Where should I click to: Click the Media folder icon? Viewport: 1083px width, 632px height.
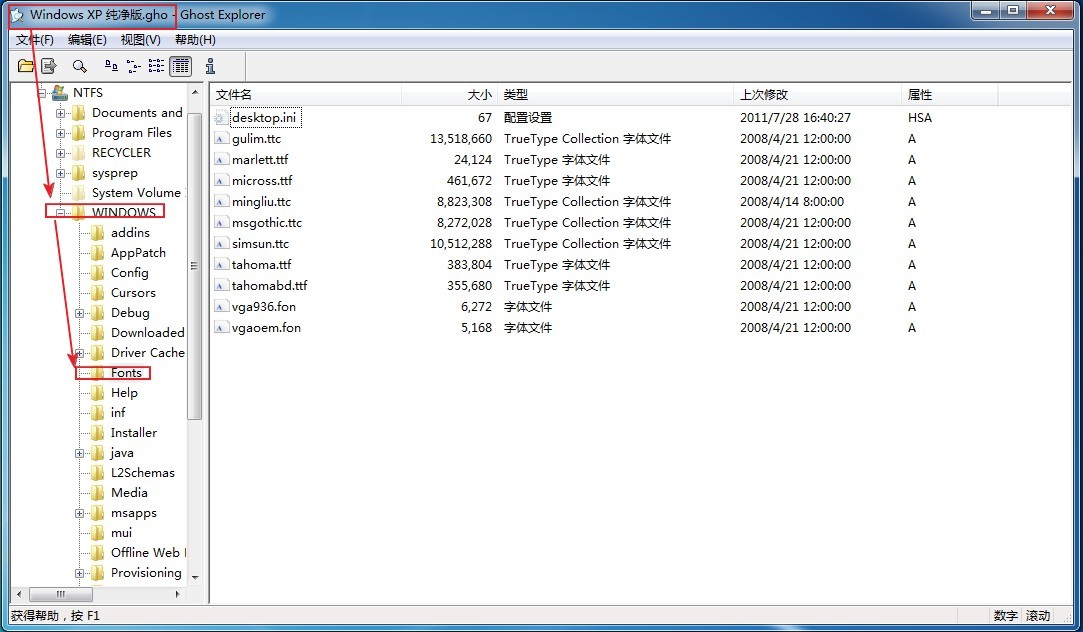point(98,493)
